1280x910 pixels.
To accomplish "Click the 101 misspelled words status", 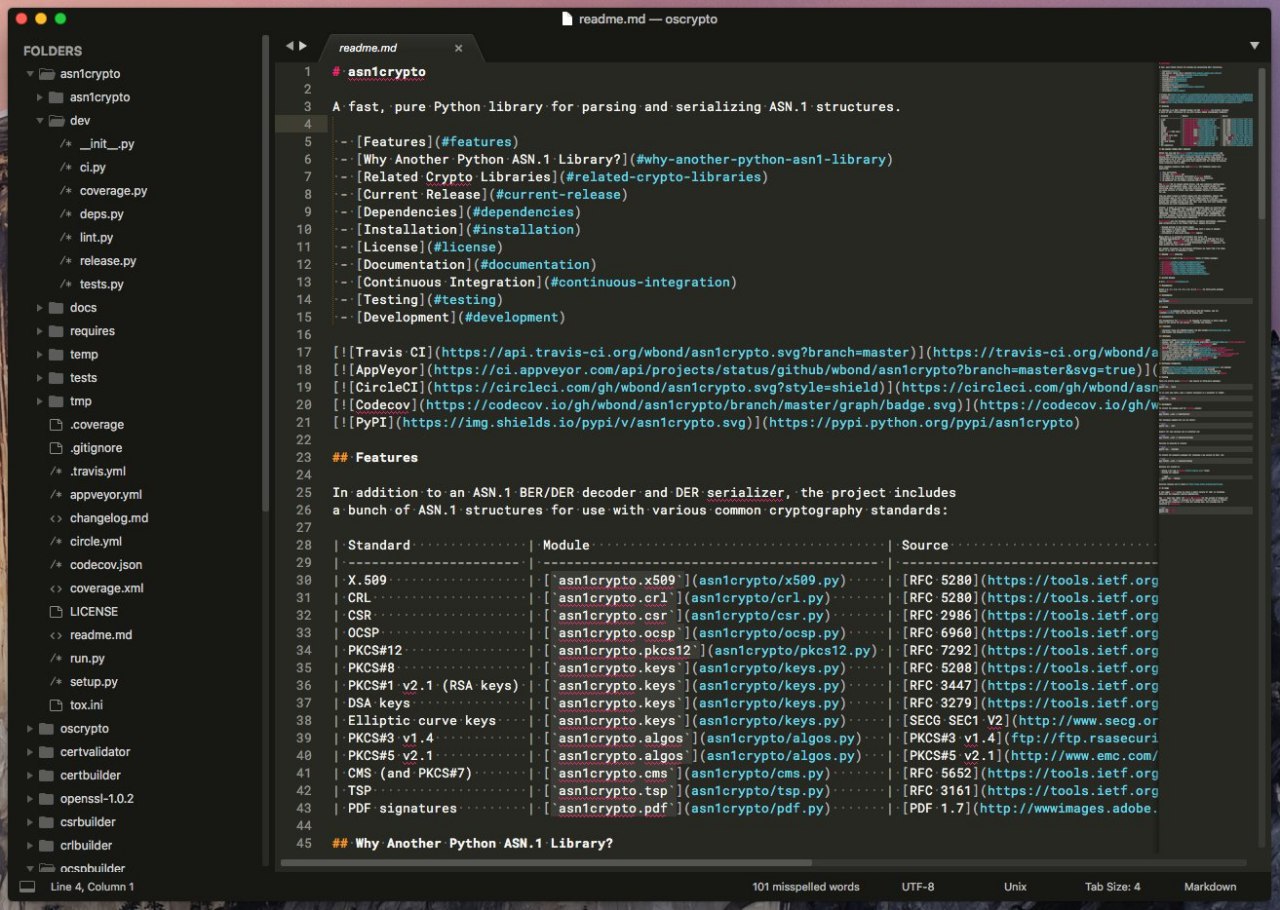I will coord(806,887).
